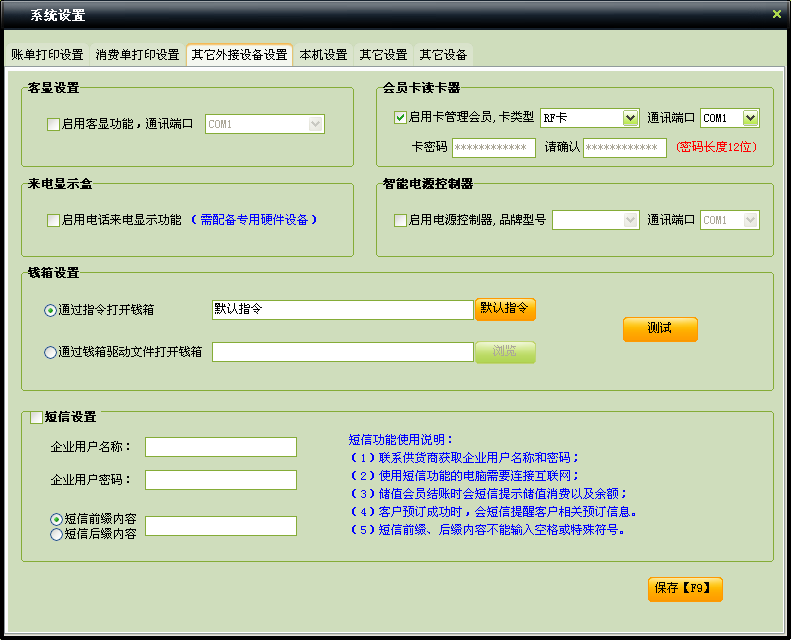
Task: Enable the 启用电源控制器 checkbox
Action: [x=400, y=220]
